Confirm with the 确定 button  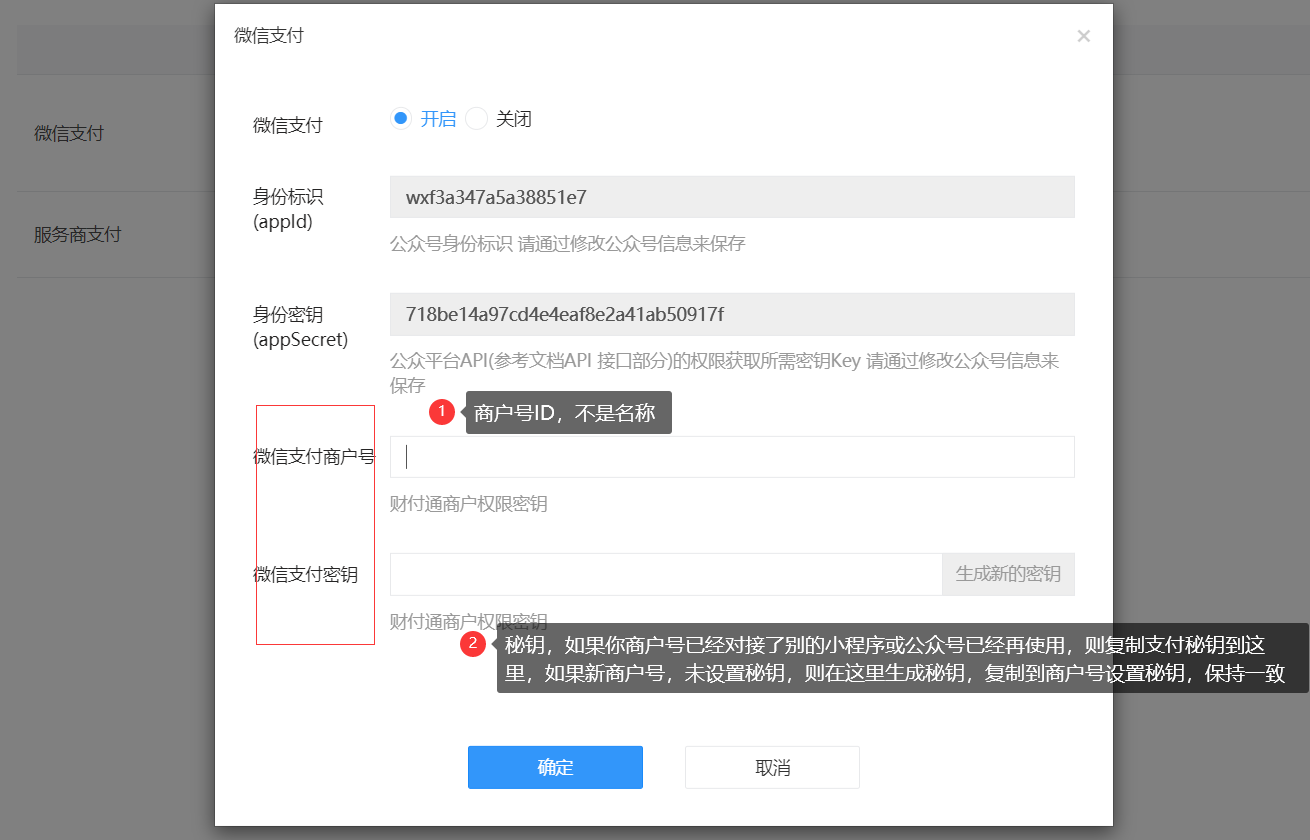[555, 767]
